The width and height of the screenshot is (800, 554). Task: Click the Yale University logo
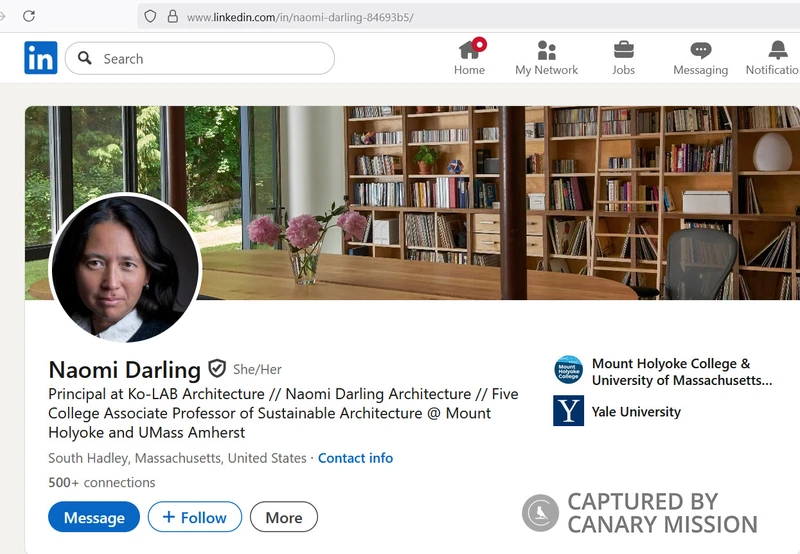pyautogui.click(x=568, y=411)
